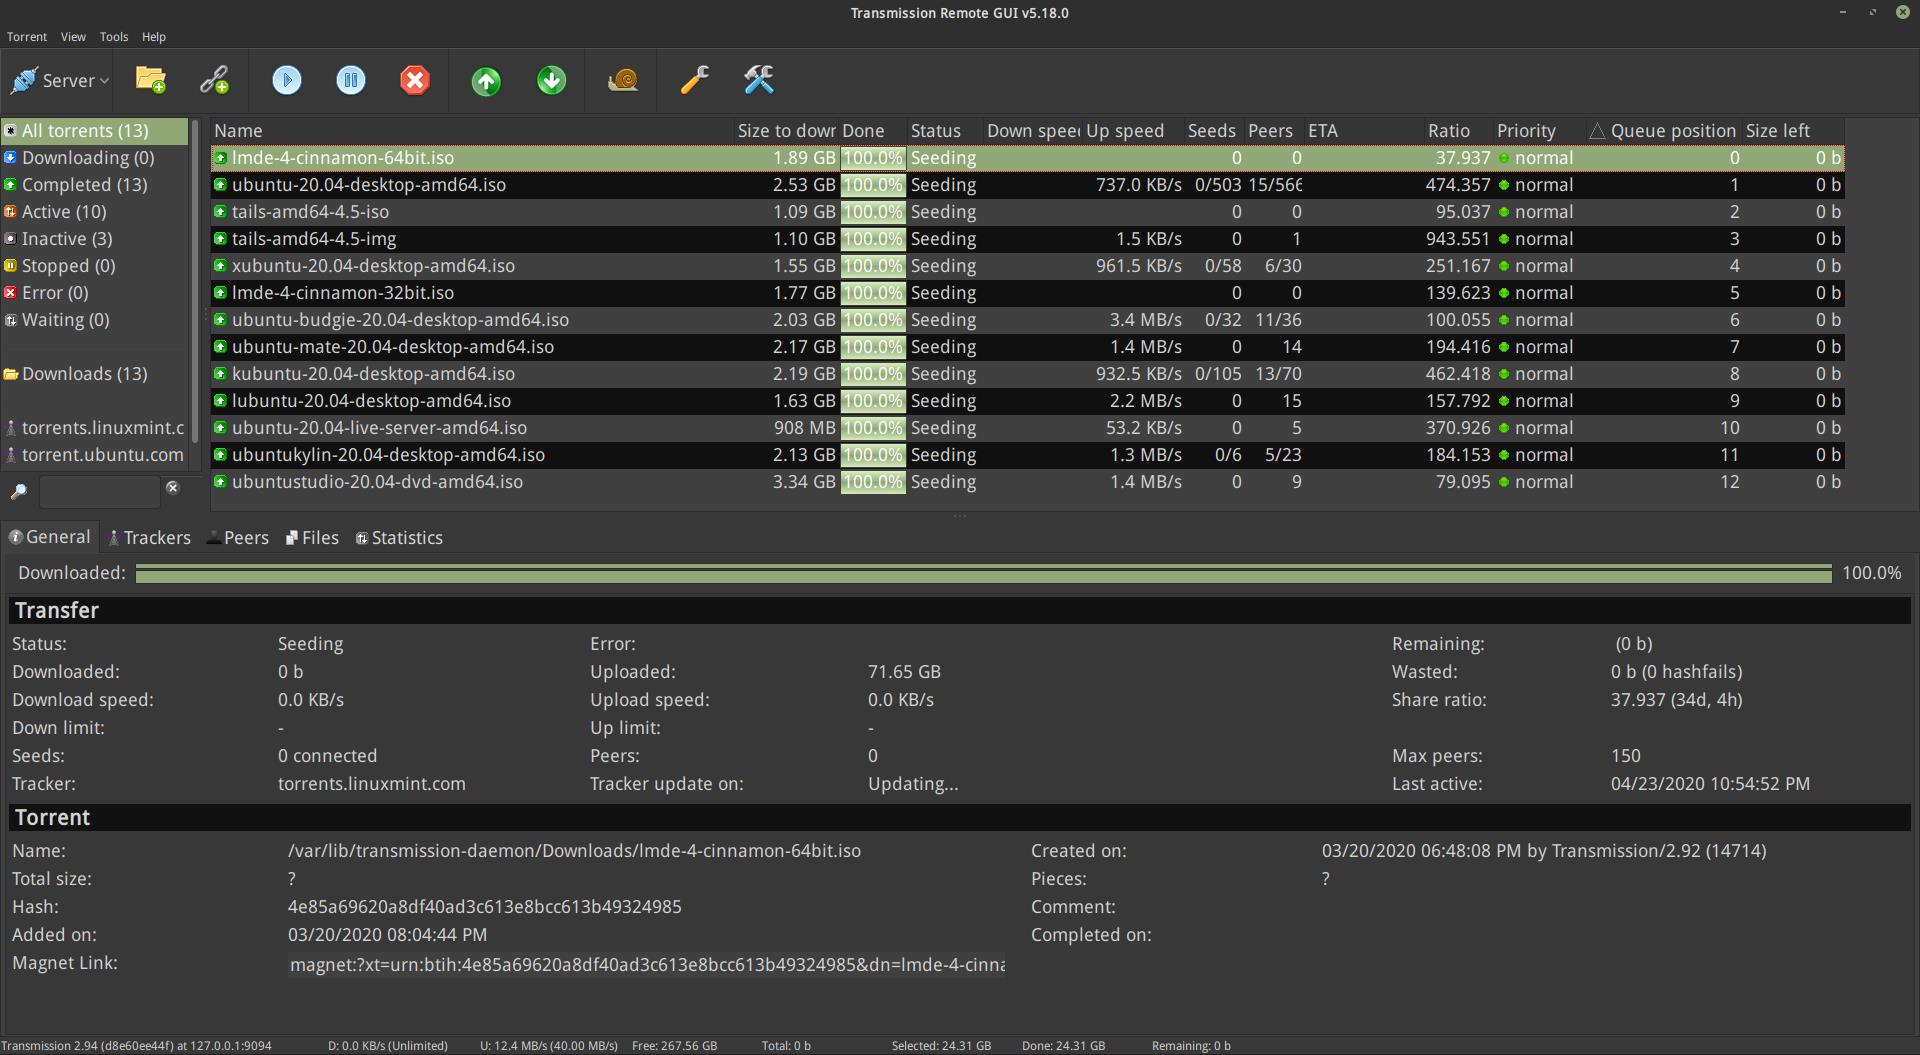
Task: Sort by Ratio column header
Action: (1448, 131)
